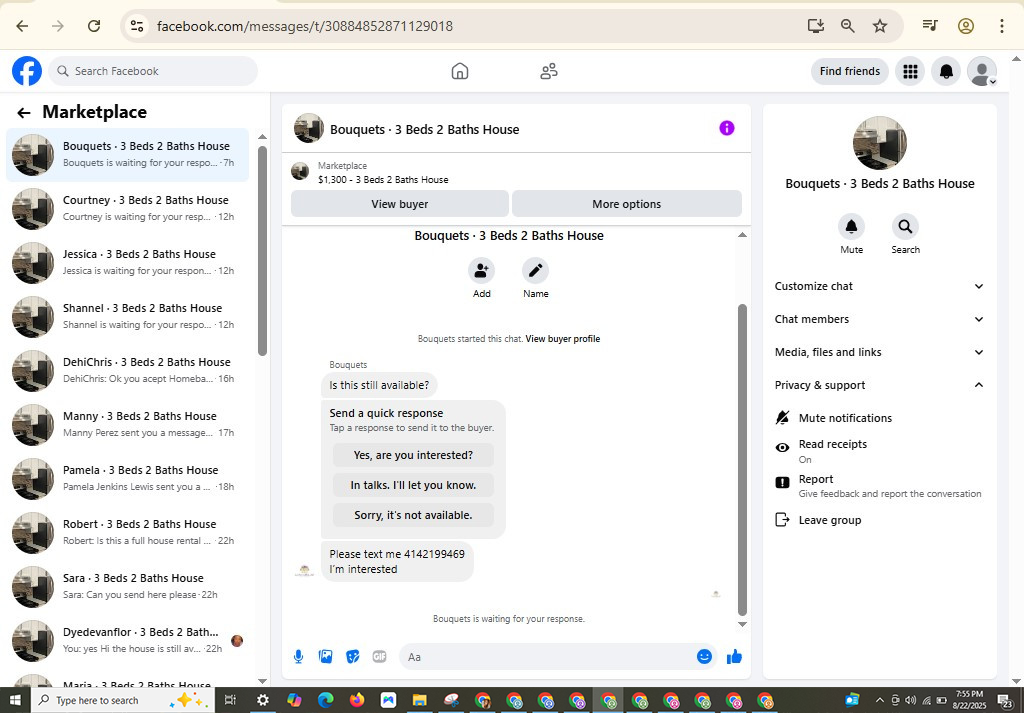Screen dimensions: 1024x713
Task: Open the Friends icon in top navigation
Action: click(x=549, y=71)
